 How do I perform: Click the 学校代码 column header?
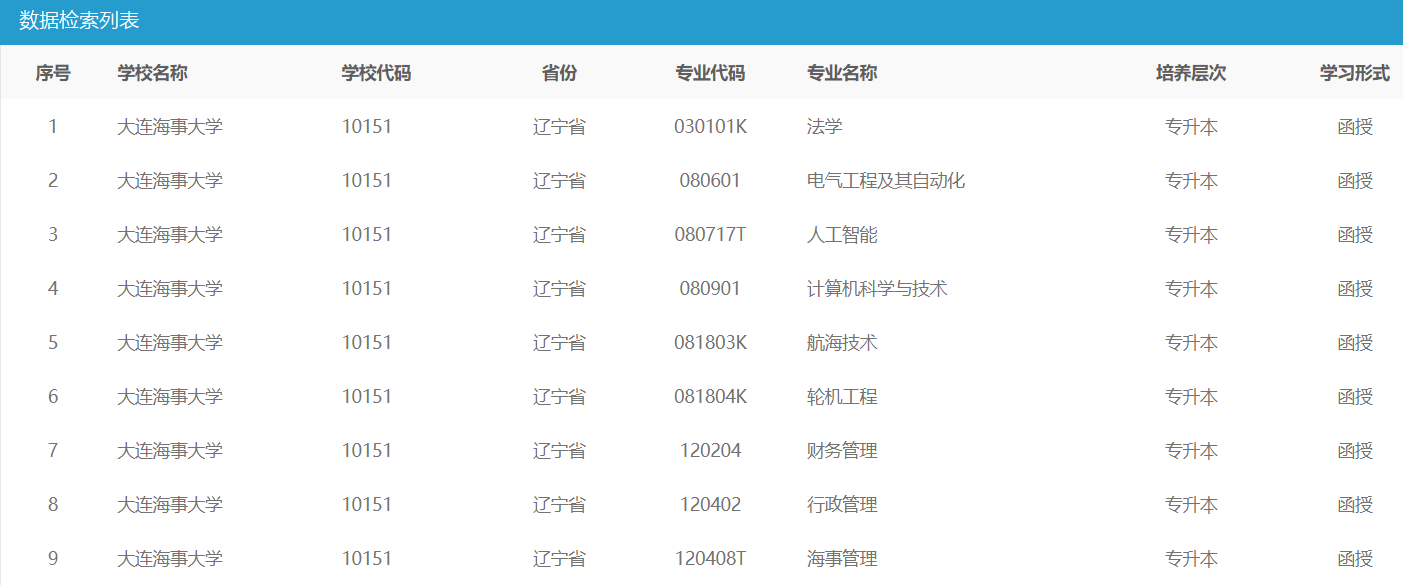pyautogui.click(x=376, y=73)
